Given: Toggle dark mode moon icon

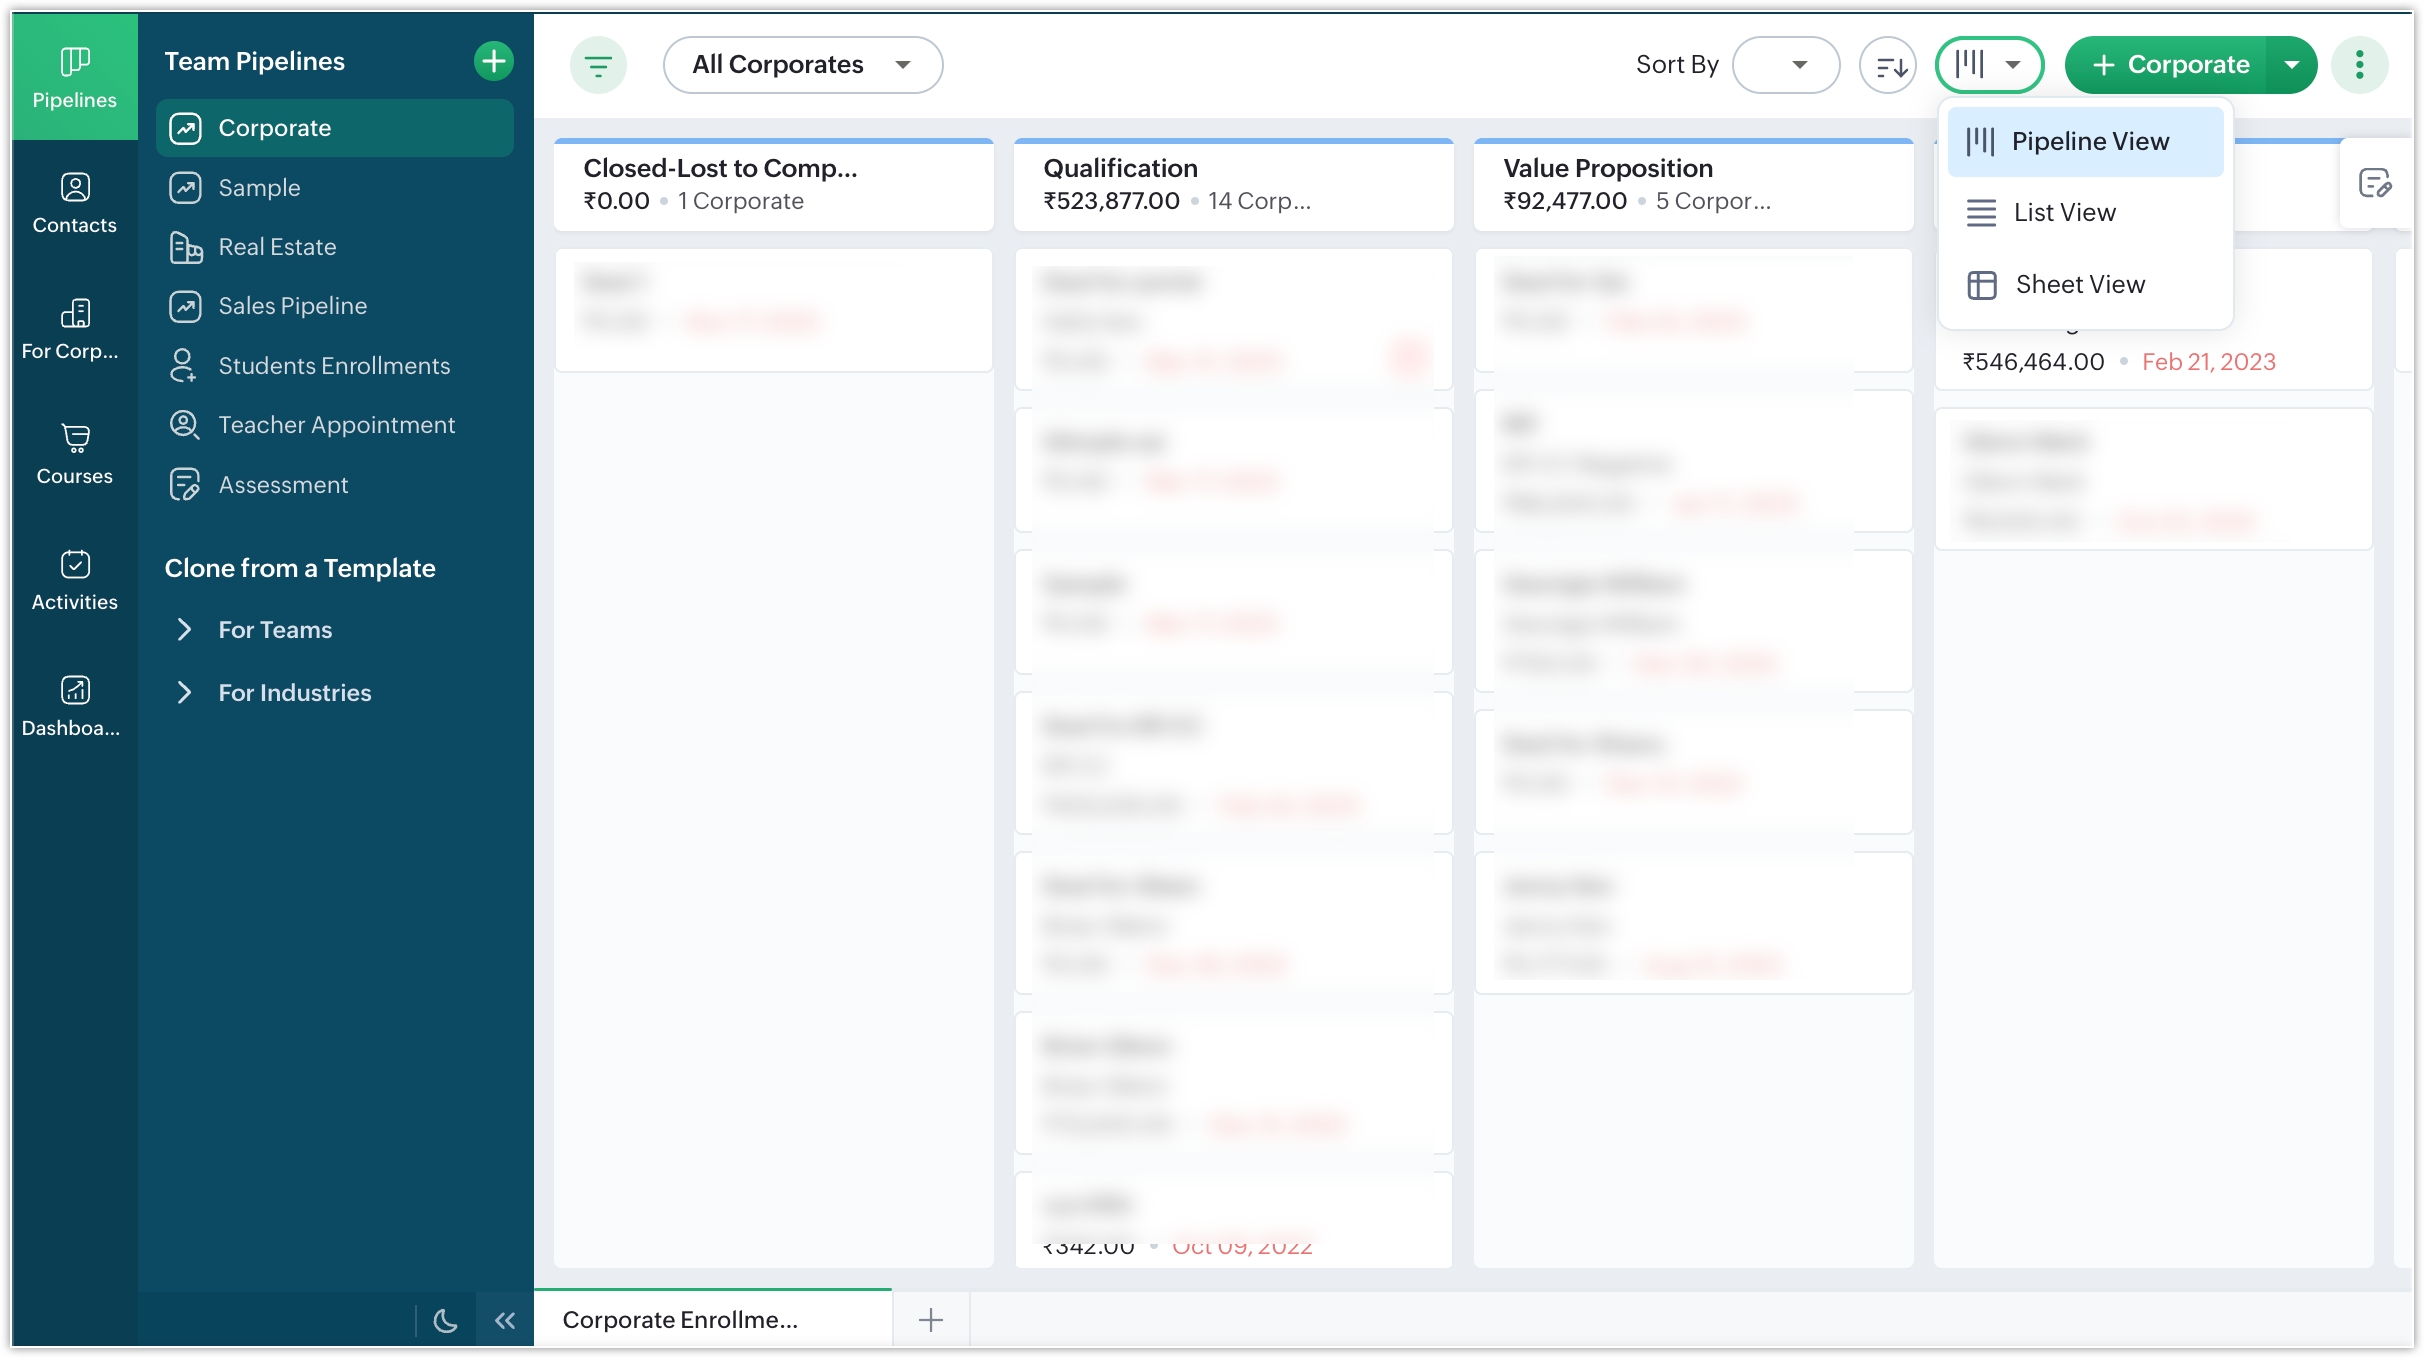Looking at the screenshot, I should click(x=445, y=1321).
